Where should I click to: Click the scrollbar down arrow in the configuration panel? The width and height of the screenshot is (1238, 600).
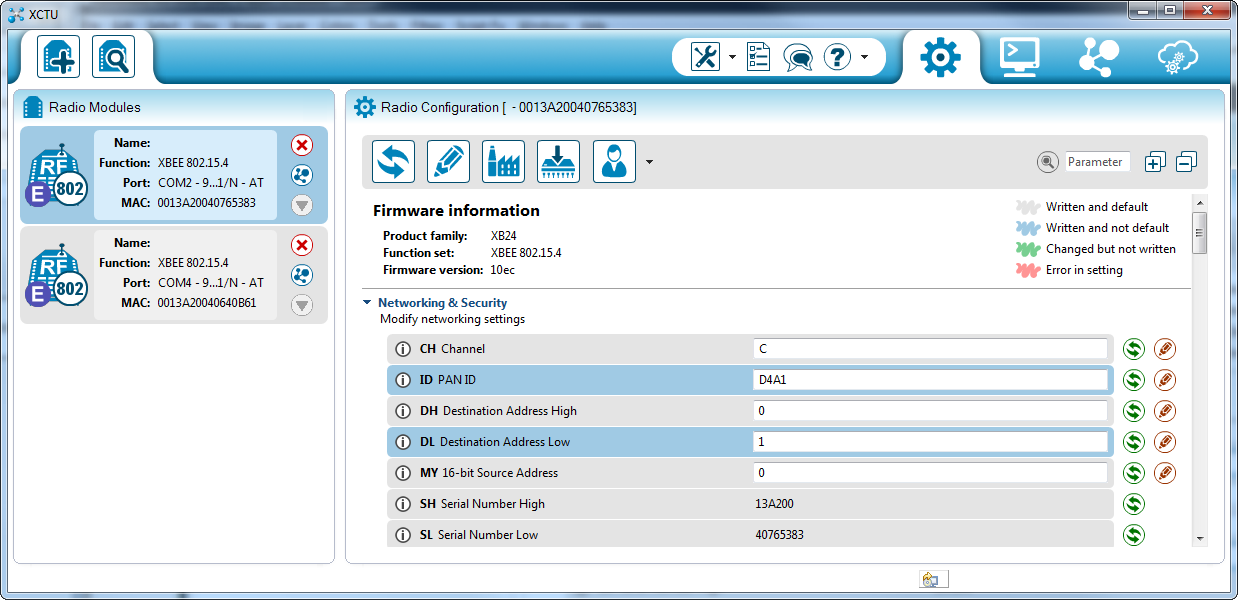click(x=1200, y=538)
